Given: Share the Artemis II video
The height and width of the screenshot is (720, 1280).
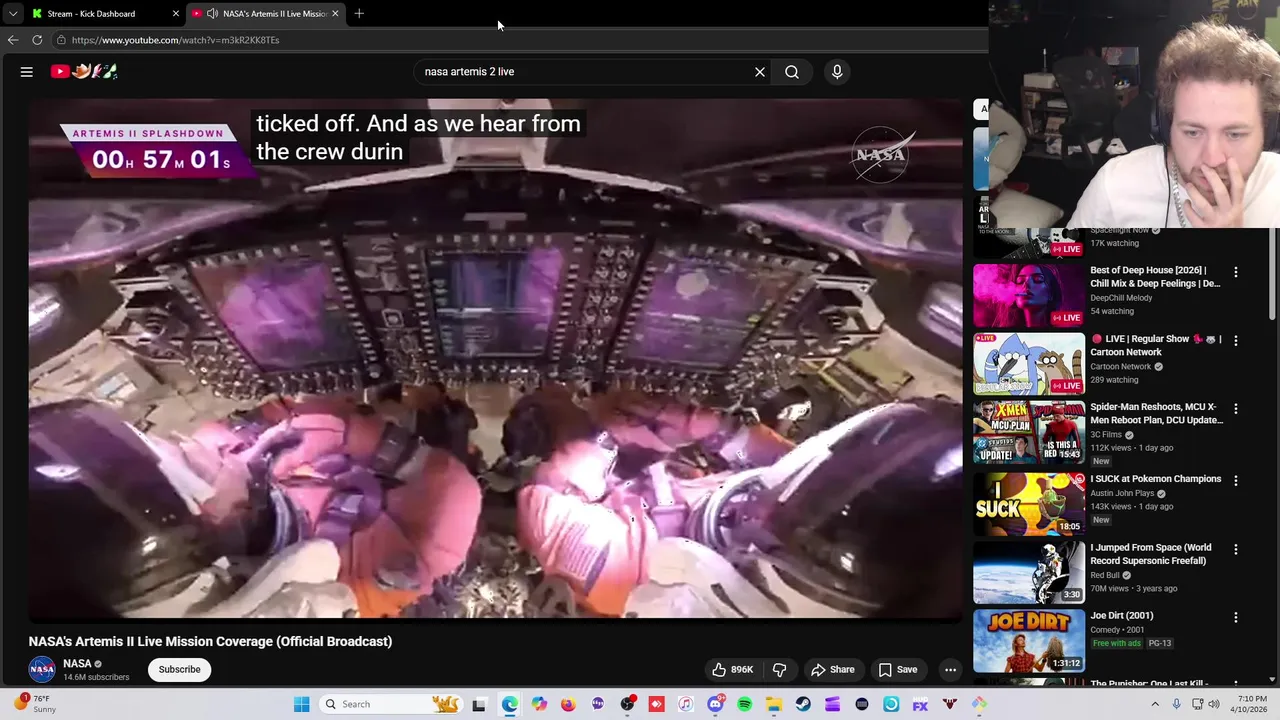Looking at the screenshot, I should tap(832, 670).
